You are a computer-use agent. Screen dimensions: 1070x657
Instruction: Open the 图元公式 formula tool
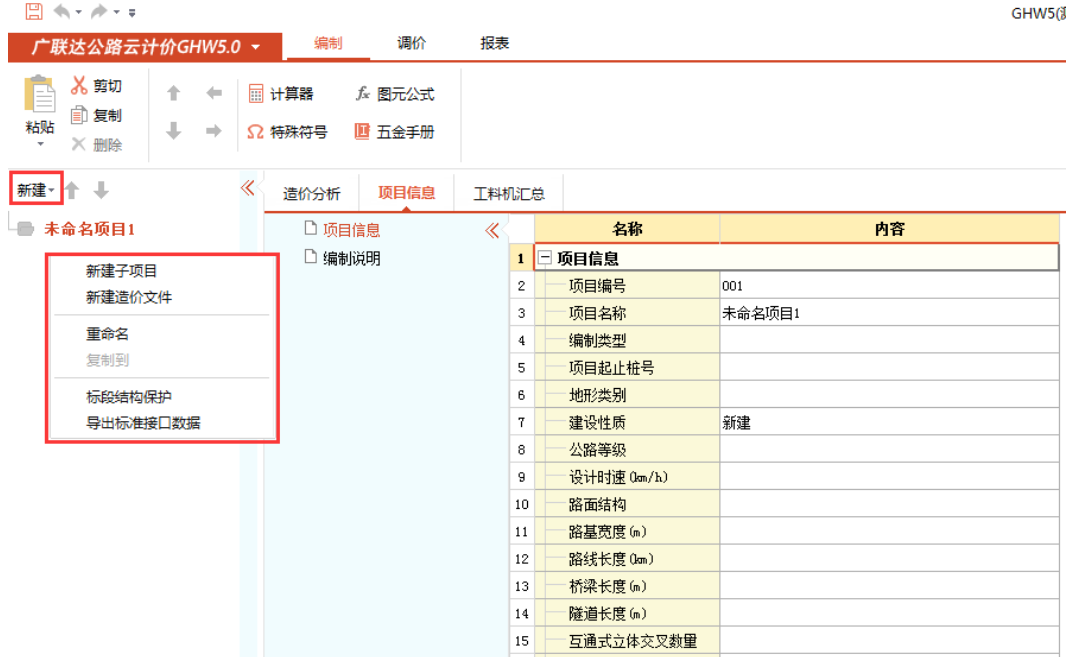[395, 94]
